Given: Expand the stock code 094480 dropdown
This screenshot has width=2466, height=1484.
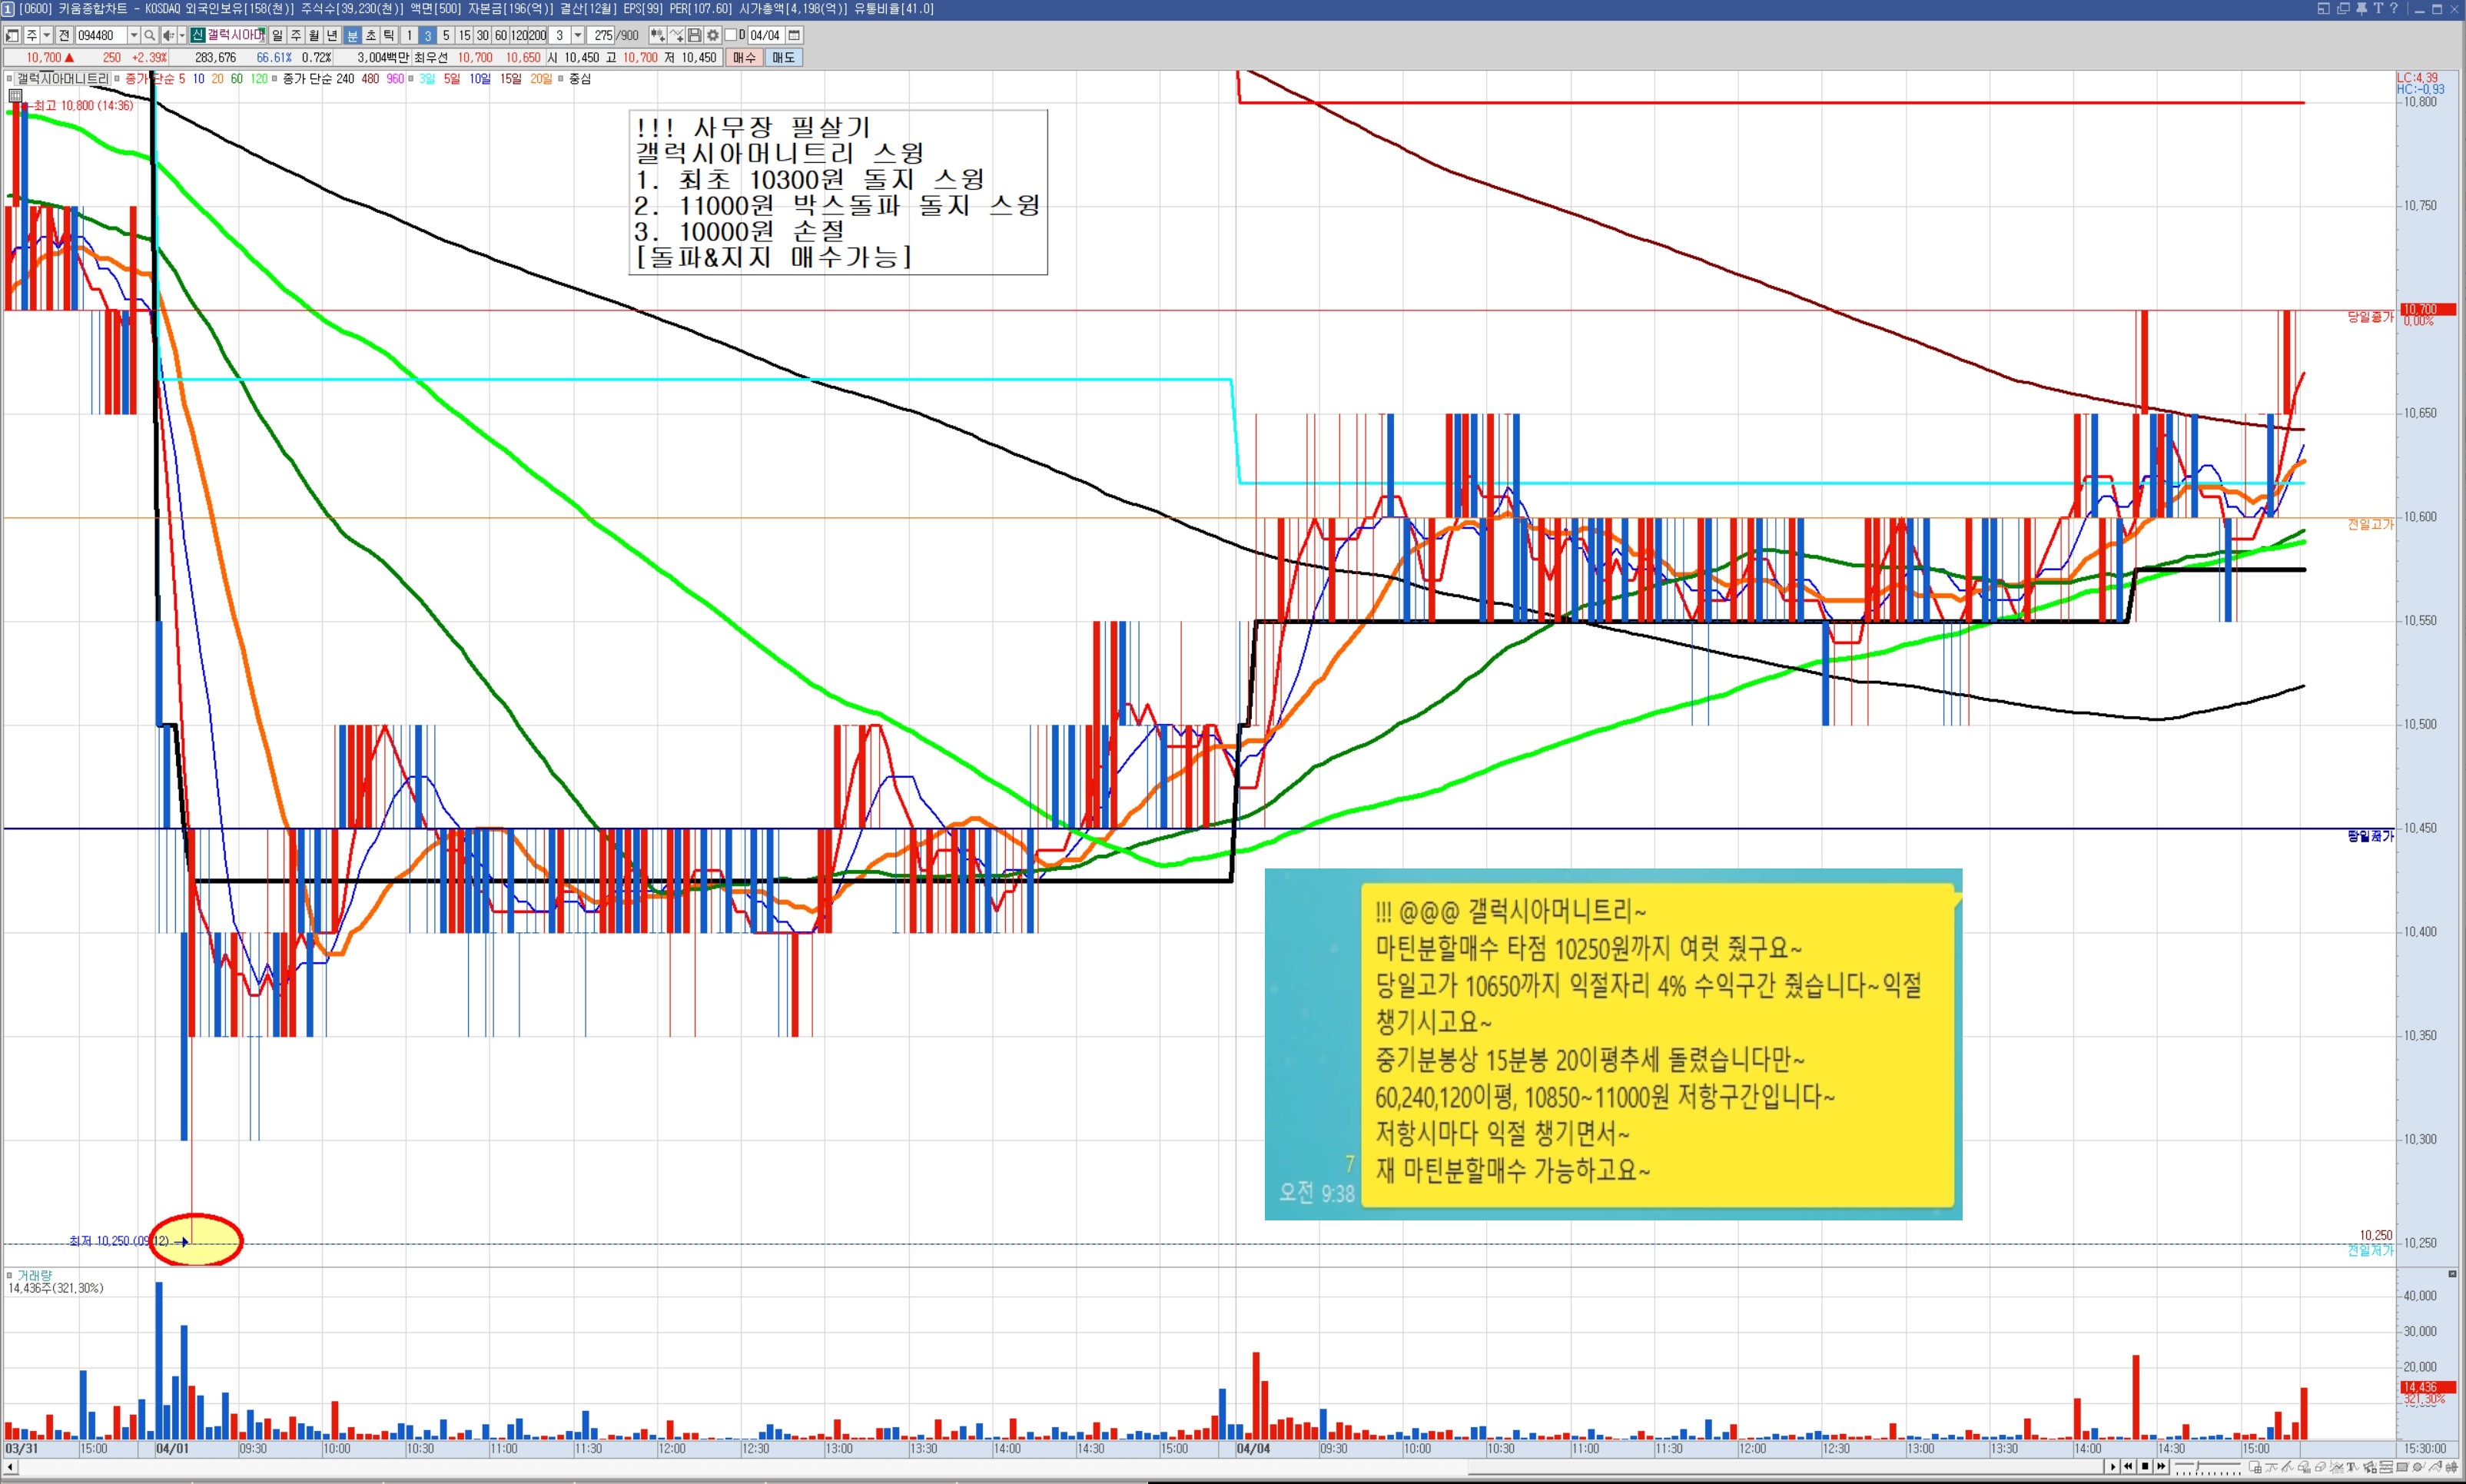Looking at the screenshot, I should coord(134,36).
